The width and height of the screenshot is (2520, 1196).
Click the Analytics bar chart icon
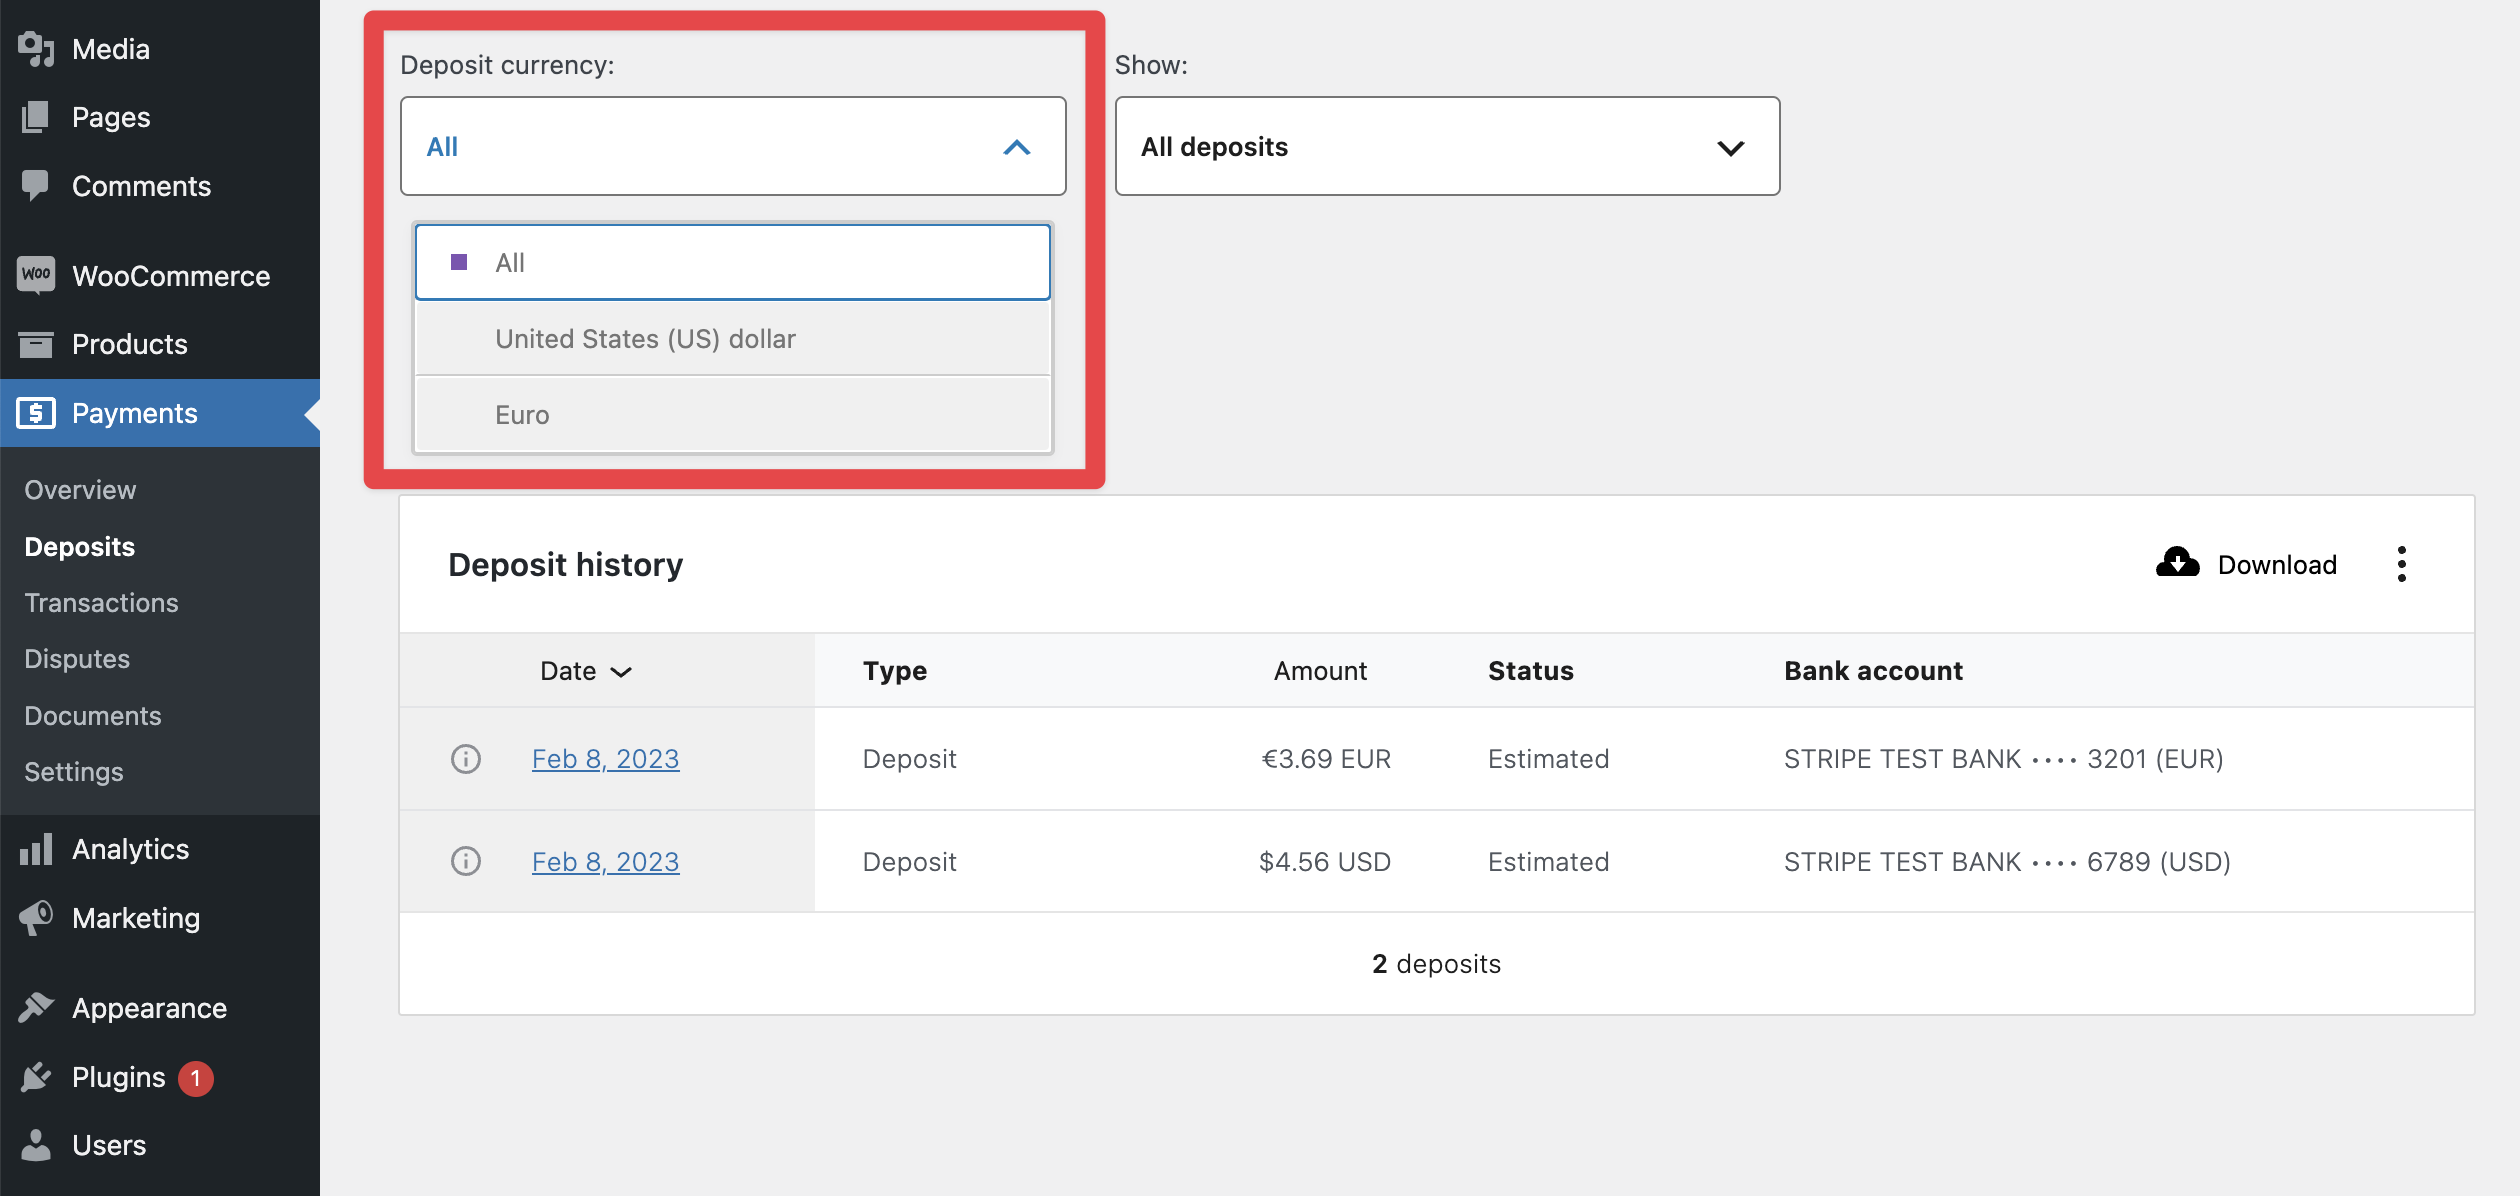[36, 850]
